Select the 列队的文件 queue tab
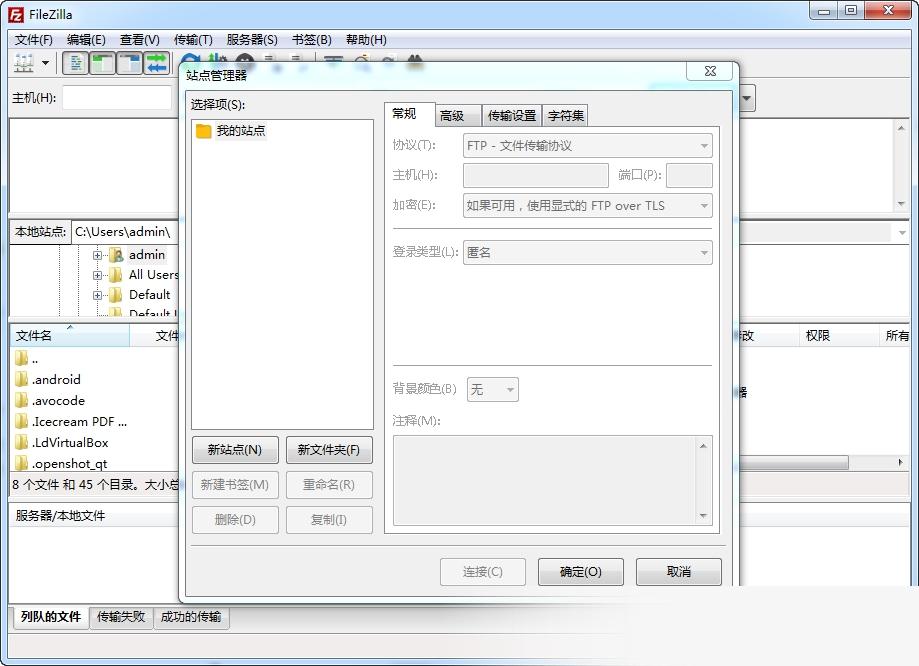 pos(50,617)
